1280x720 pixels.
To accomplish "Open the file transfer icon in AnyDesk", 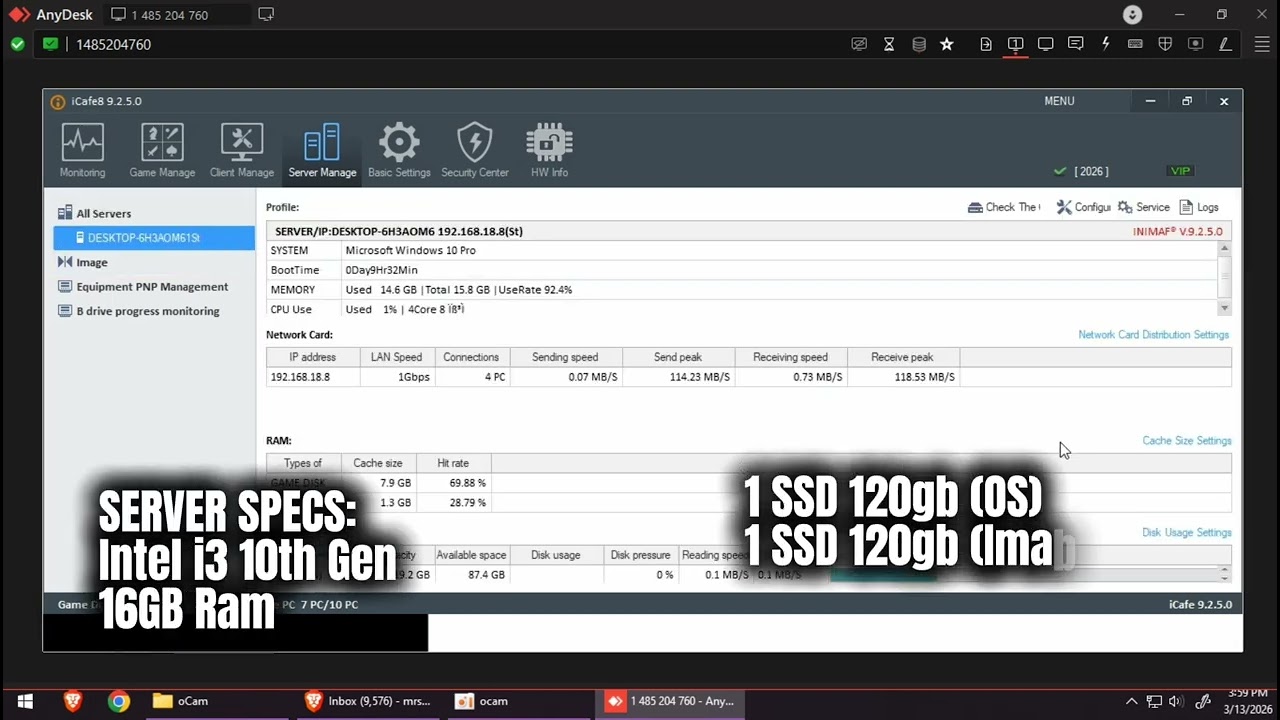I will [986, 44].
